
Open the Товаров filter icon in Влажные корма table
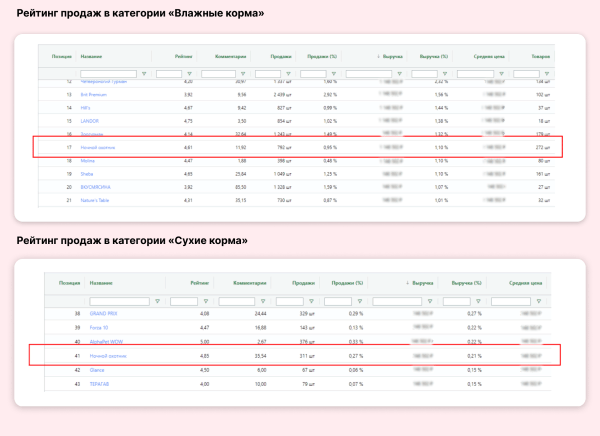coord(547,74)
